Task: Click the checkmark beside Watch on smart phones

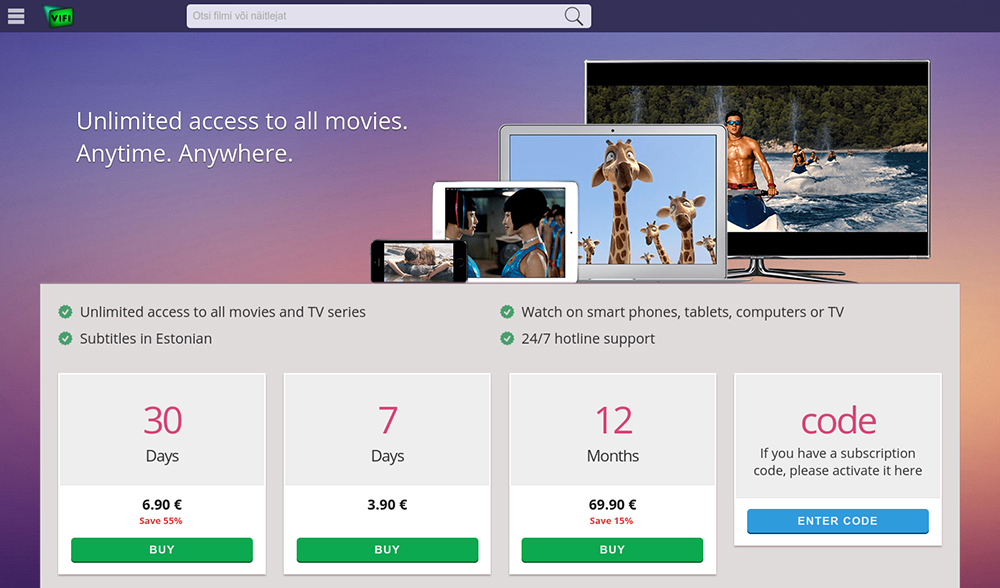Action: pos(507,312)
